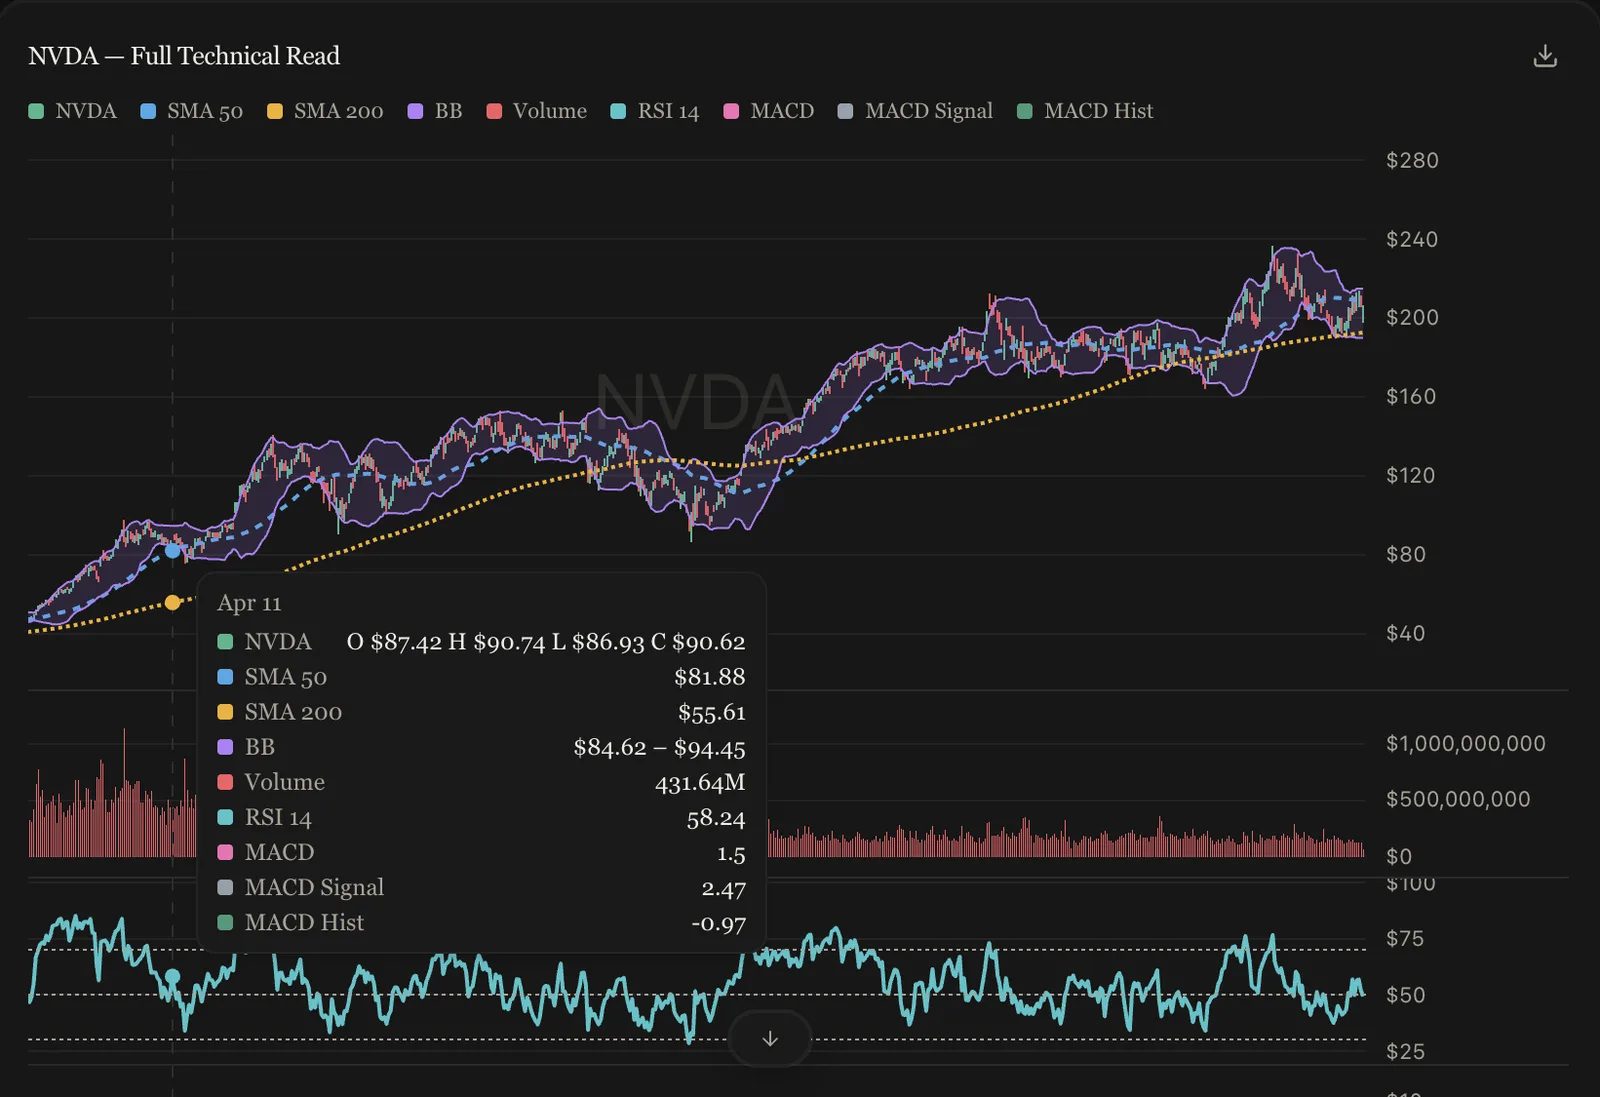Image resolution: width=1600 pixels, height=1097 pixels.
Task: Toggle the Volume legend item
Action: (537, 111)
